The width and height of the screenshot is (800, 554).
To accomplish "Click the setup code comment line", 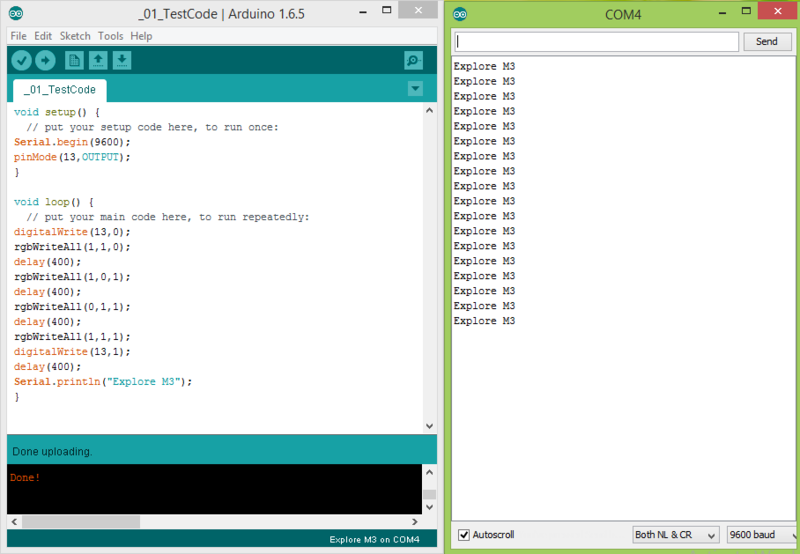I will (x=153, y=127).
